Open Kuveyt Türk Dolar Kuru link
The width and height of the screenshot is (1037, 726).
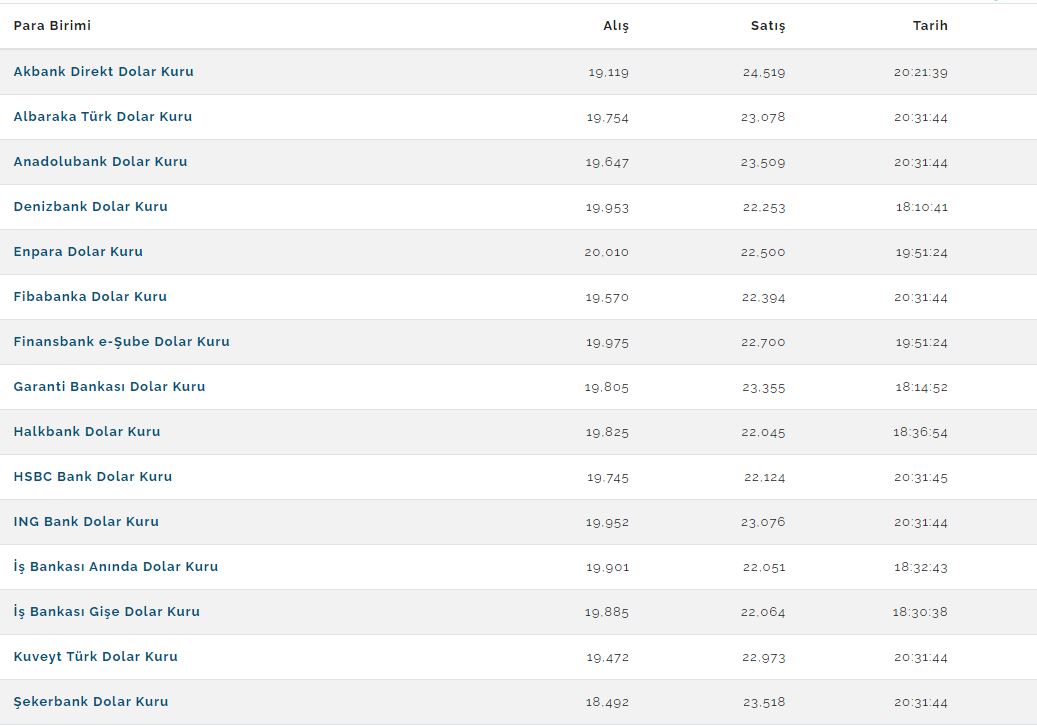96,656
